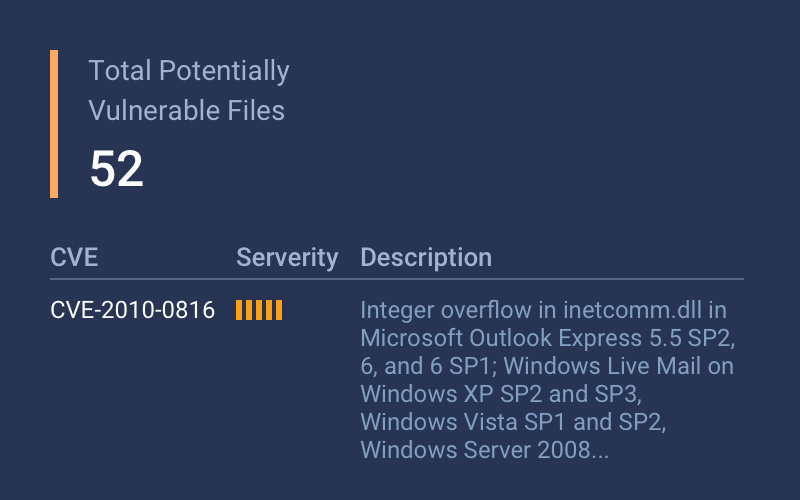The height and width of the screenshot is (500, 800).
Task: Click the horizontal divider under the table headers
Action: coord(397,279)
